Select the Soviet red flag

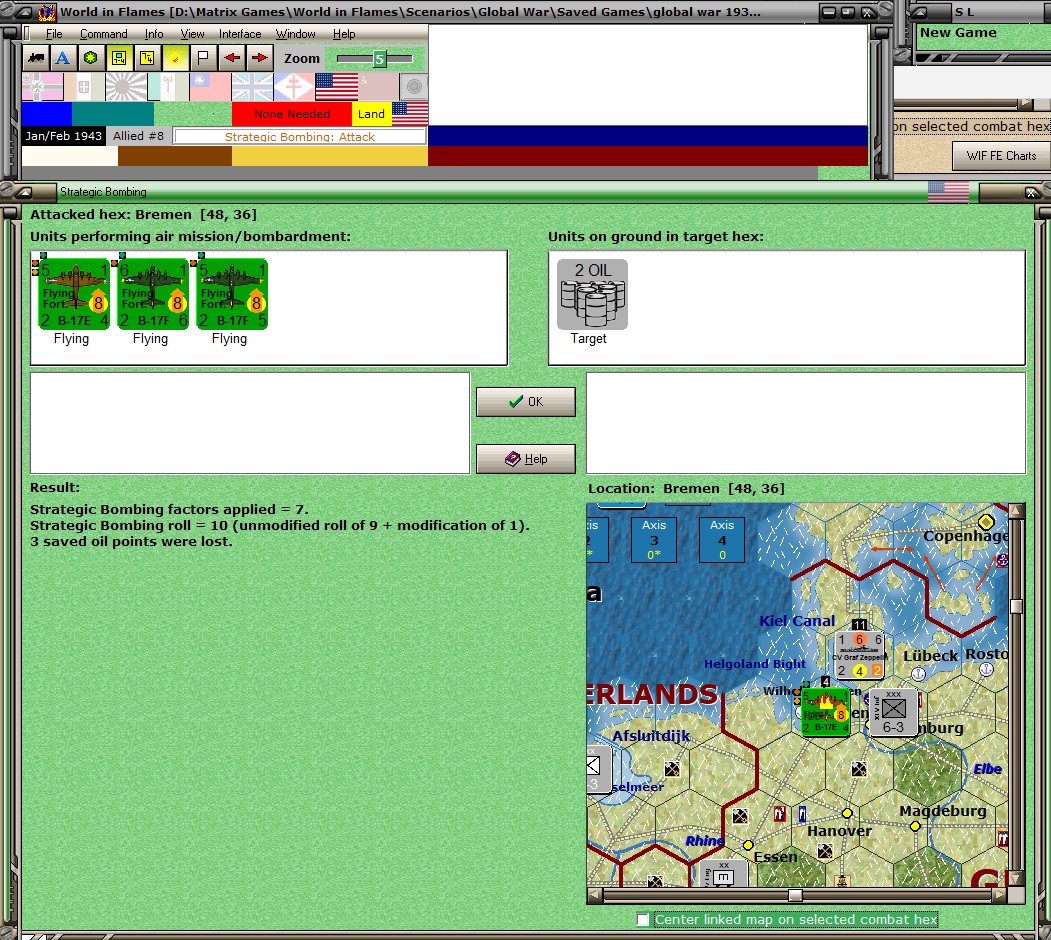click(379, 86)
